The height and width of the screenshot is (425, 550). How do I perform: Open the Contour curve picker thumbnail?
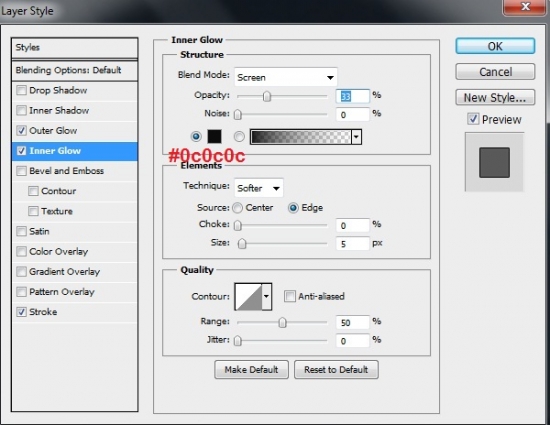(249, 297)
